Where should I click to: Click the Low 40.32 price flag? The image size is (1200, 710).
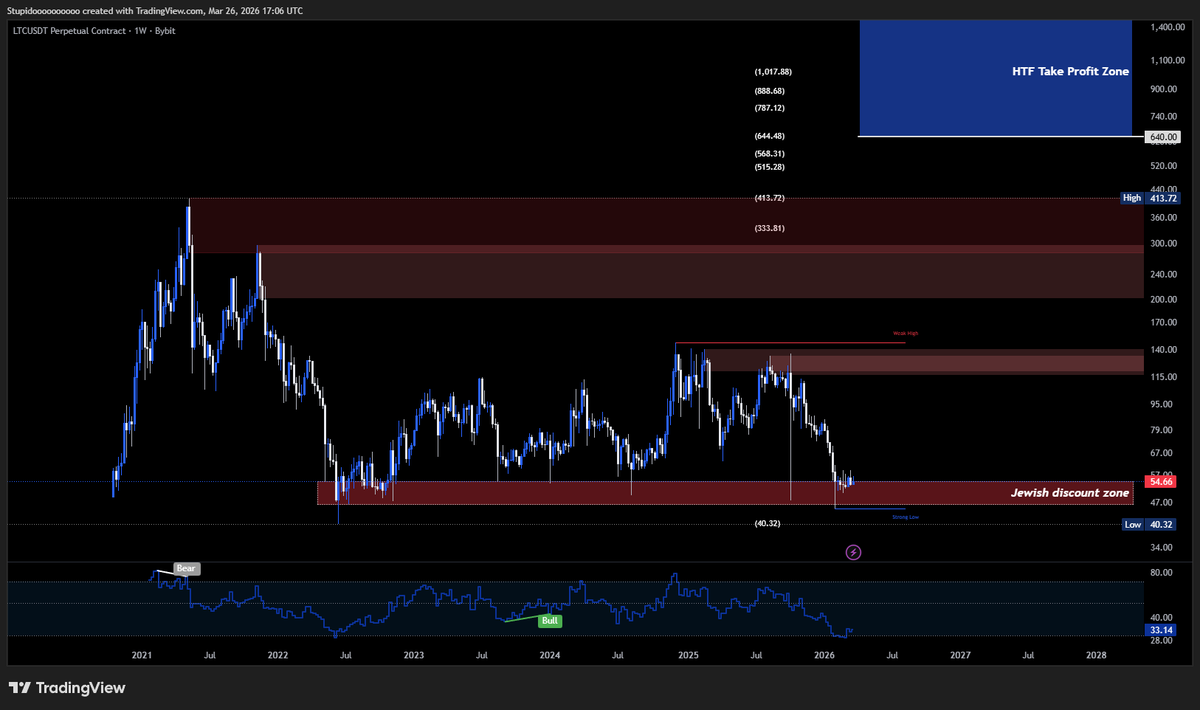(x=1147, y=524)
